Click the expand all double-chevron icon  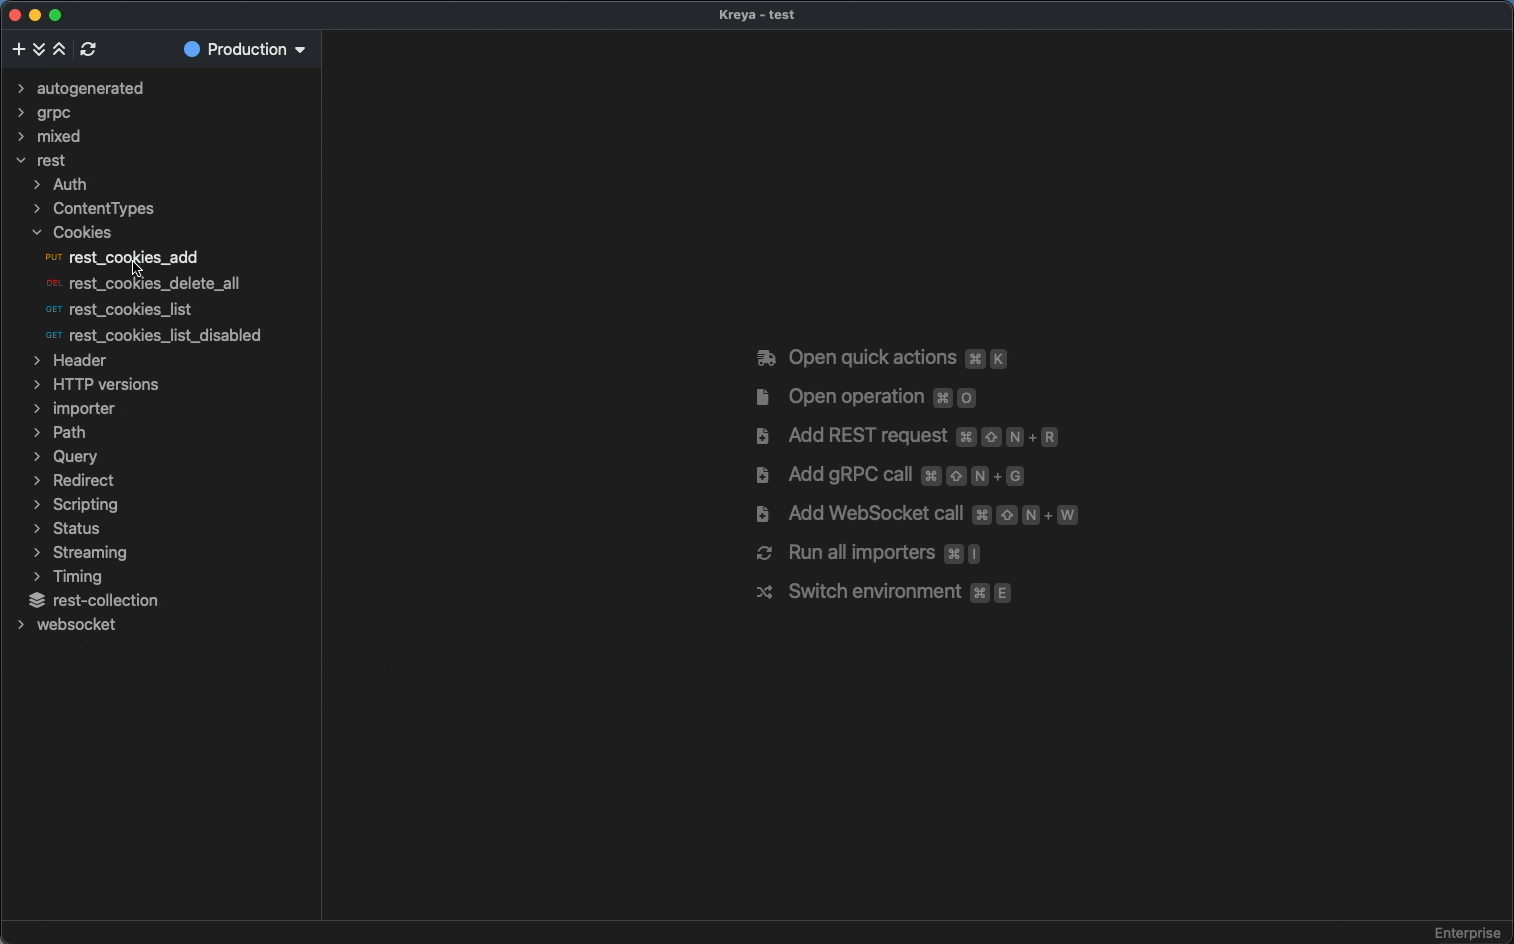(x=39, y=49)
